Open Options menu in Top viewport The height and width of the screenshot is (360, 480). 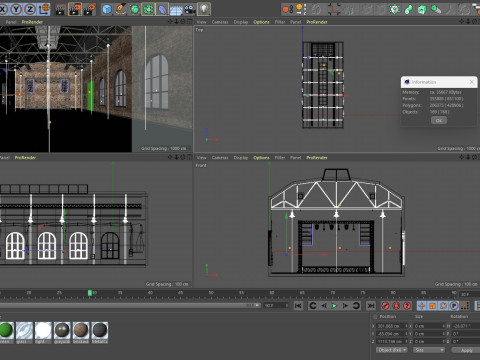point(261,22)
